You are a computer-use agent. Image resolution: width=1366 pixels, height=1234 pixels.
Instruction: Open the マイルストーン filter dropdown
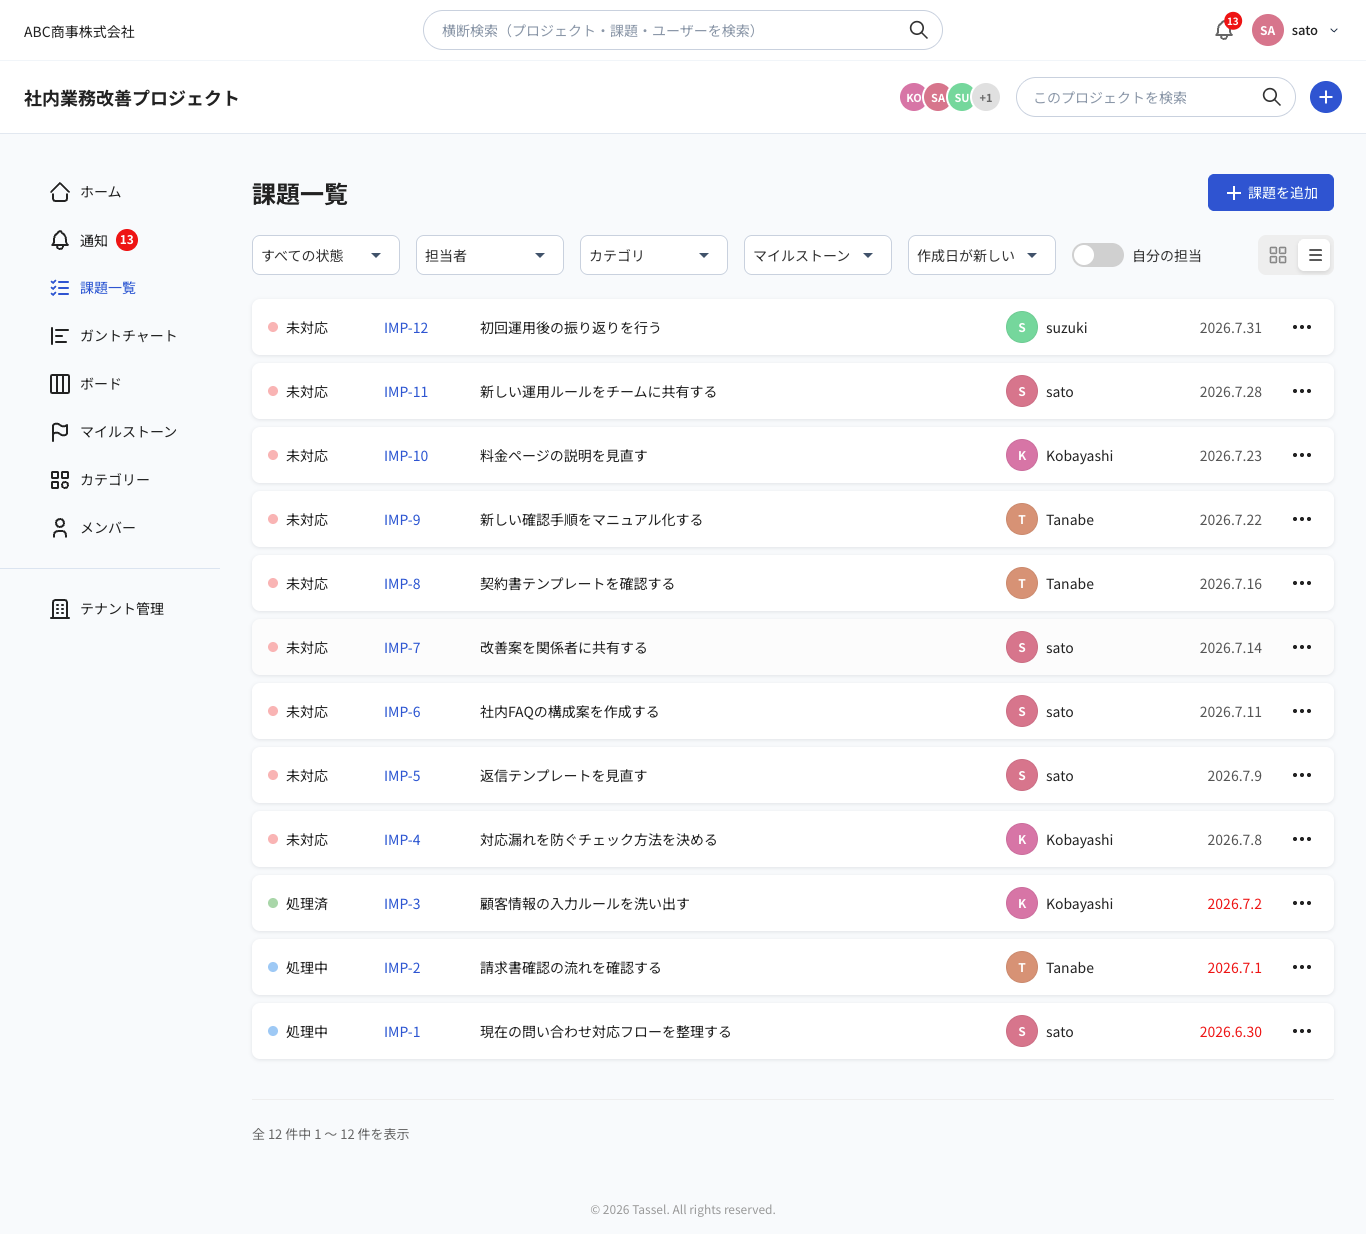(818, 255)
